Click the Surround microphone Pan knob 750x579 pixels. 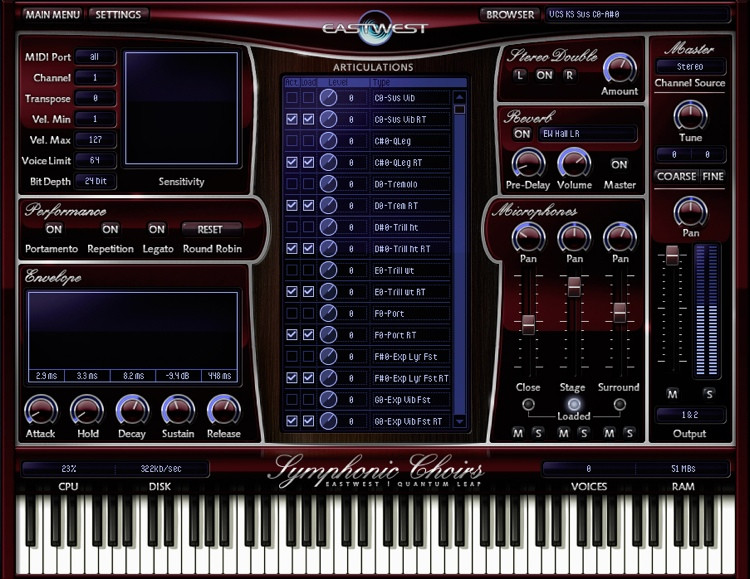coord(620,238)
